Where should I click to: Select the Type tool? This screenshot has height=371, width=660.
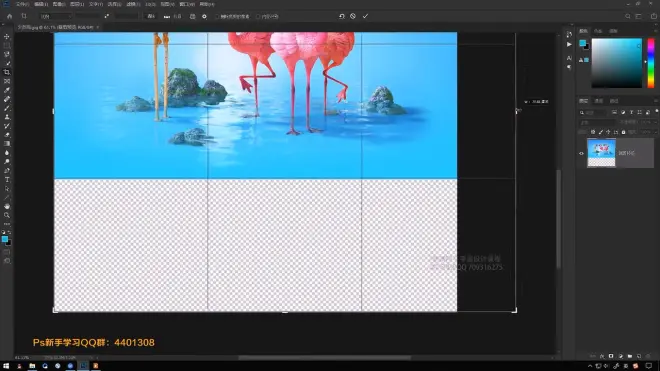7,180
